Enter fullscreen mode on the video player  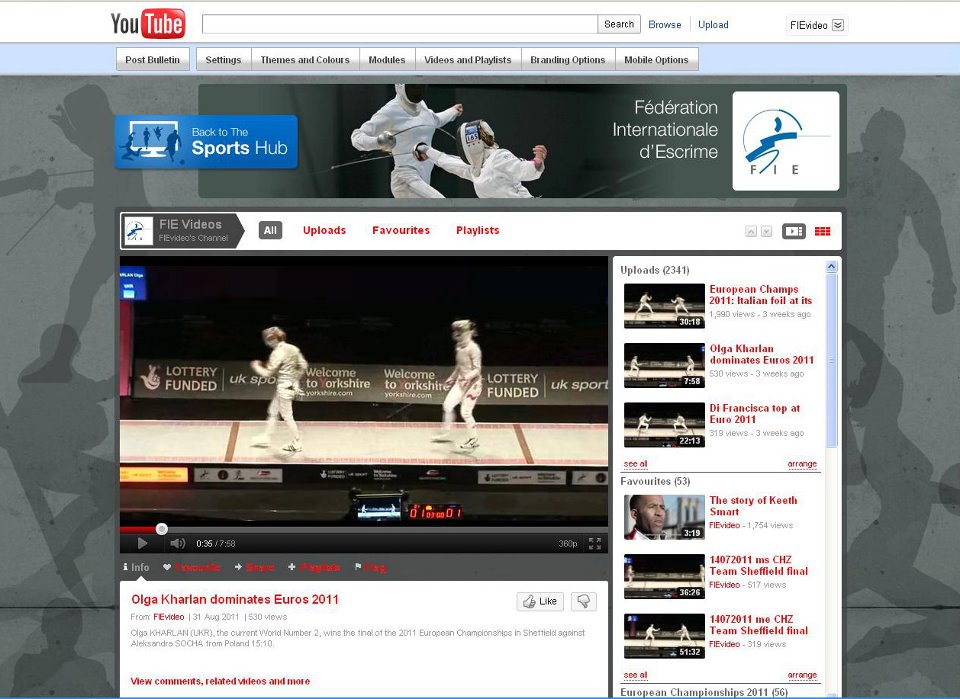[x=595, y=543]
